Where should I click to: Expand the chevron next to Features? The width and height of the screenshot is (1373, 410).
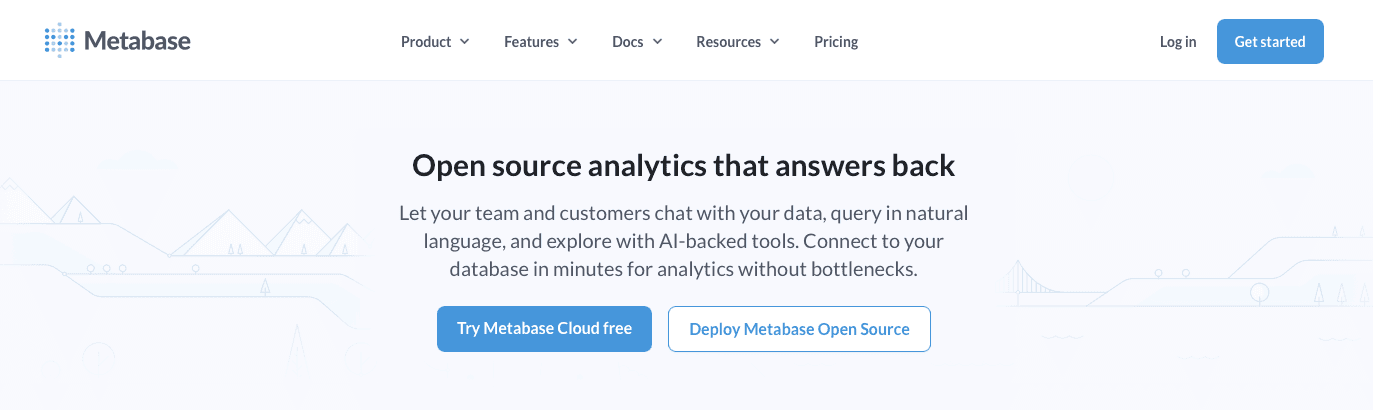[573, 42]
